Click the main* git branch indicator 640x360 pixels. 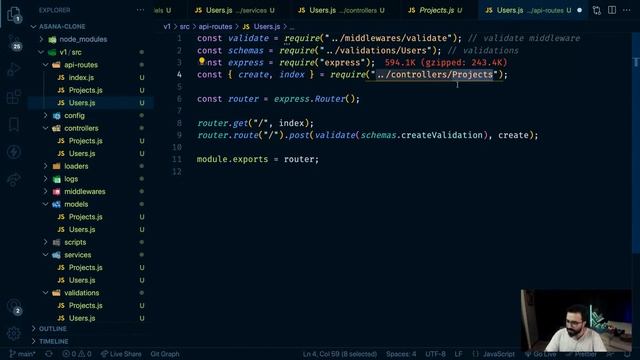pyautogui.click(x=22, y=354)
